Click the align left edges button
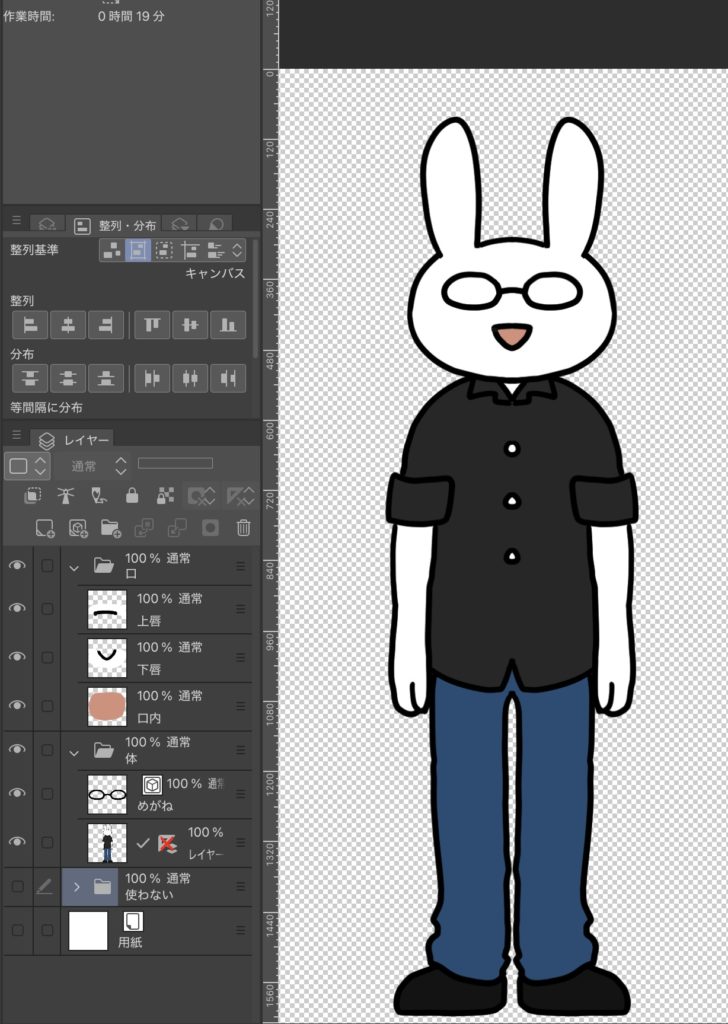 click(x=30, y=325)
